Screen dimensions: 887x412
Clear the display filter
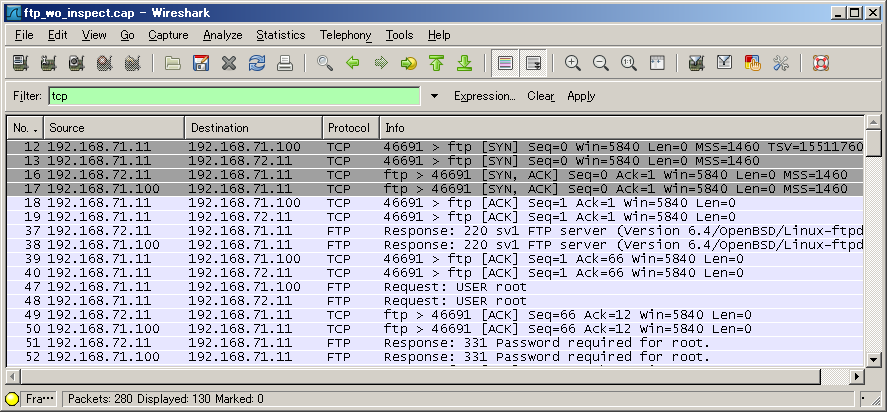[x=541, y=96]
